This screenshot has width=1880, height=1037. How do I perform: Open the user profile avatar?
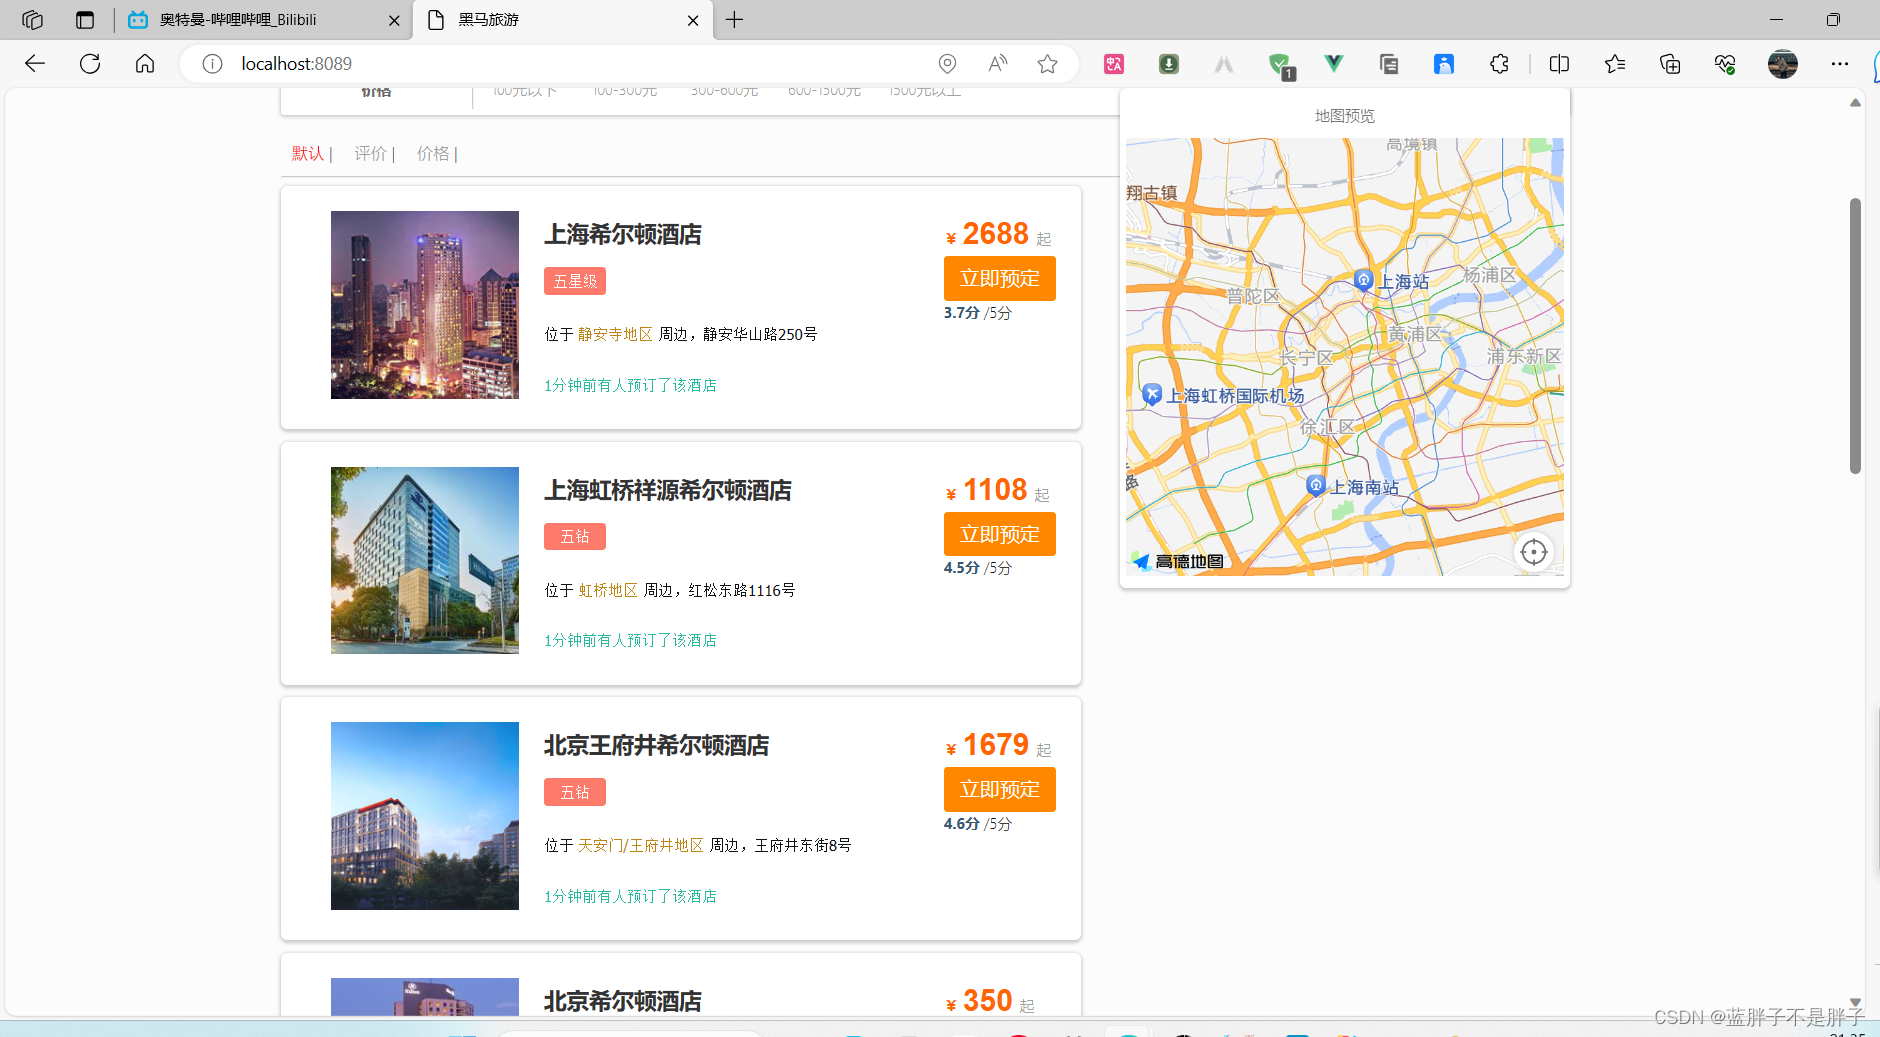[x=1783, y=64]
